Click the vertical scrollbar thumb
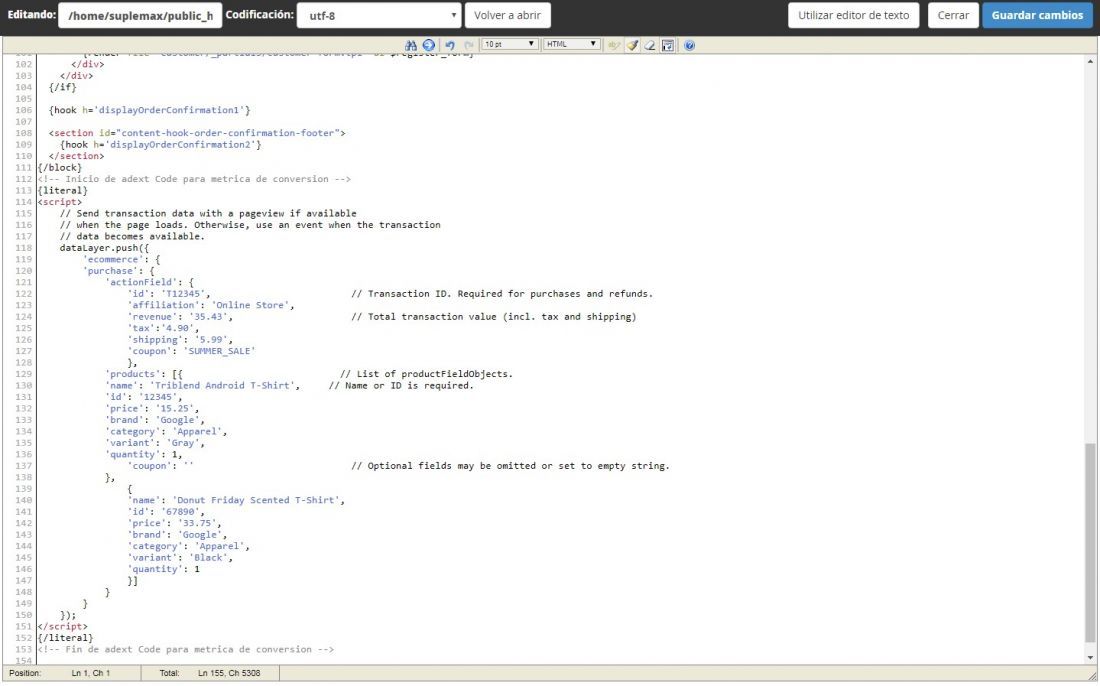 pyautogui.click(x=1090, y=542)
